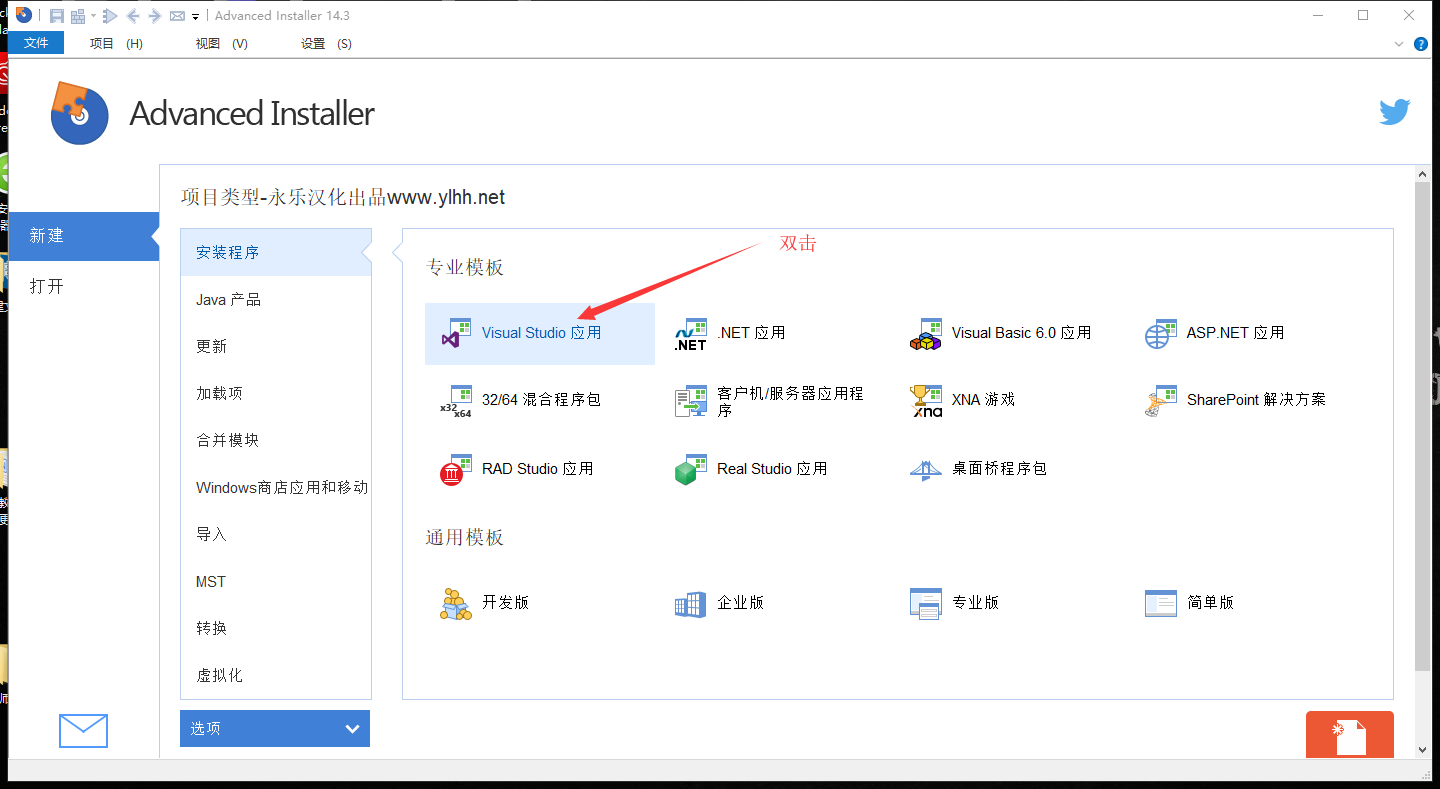Click the 企业版 template icon
The height and width of the screenshot is (789, 1440).
tap(691, 604)
